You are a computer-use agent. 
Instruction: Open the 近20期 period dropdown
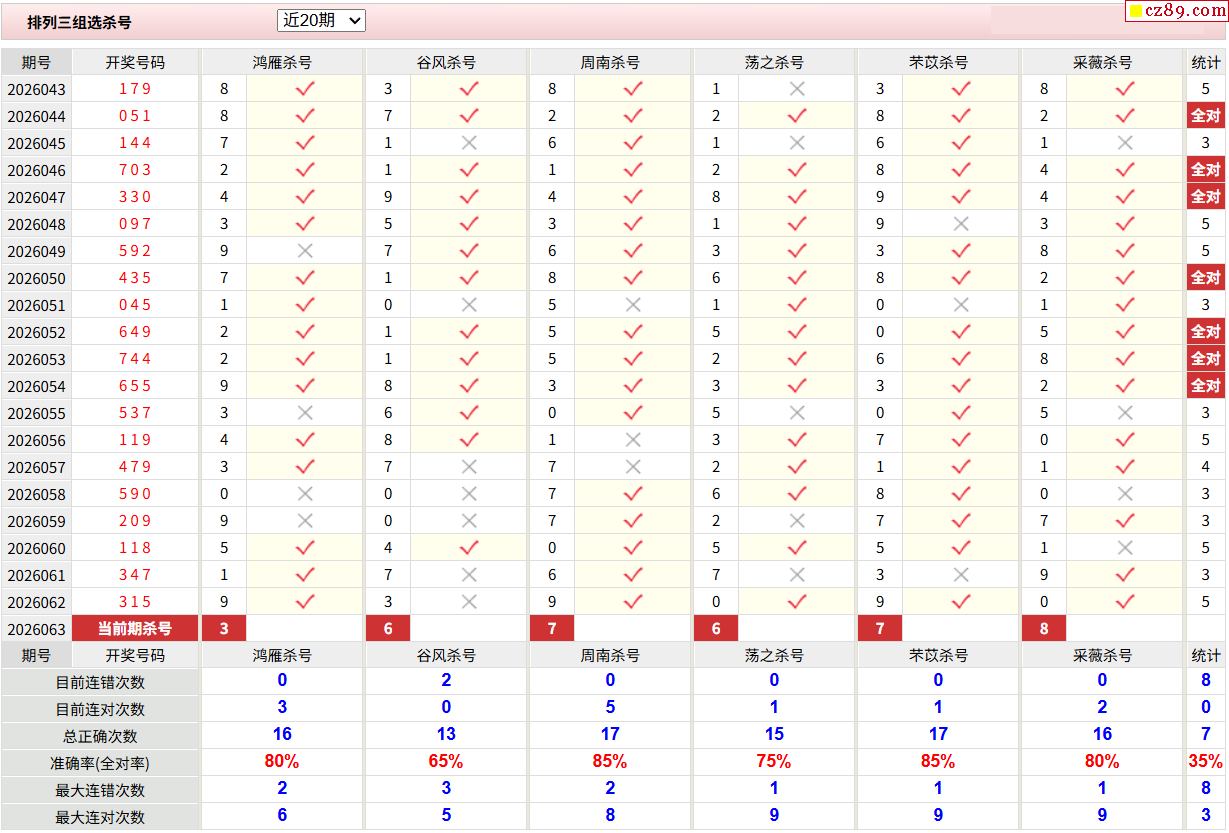[x=321, y=20]
